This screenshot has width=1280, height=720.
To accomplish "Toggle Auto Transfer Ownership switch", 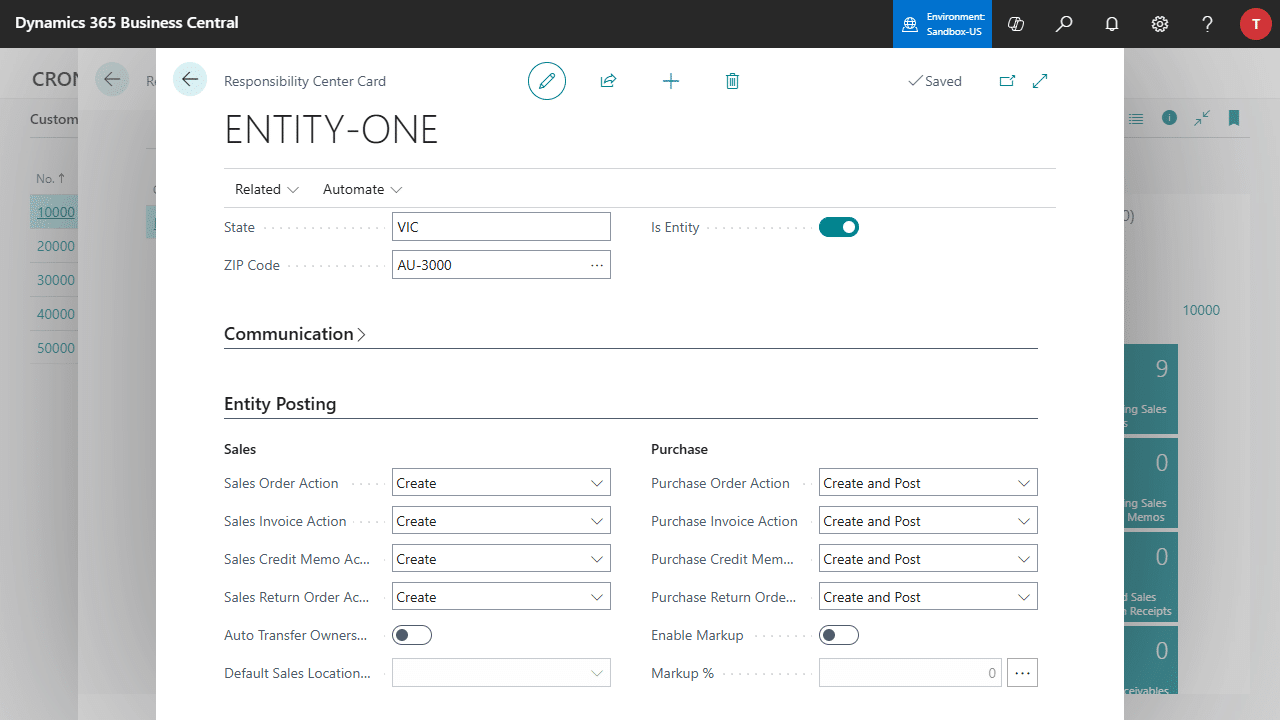I will pyautogui.click(x=412, y=635).
